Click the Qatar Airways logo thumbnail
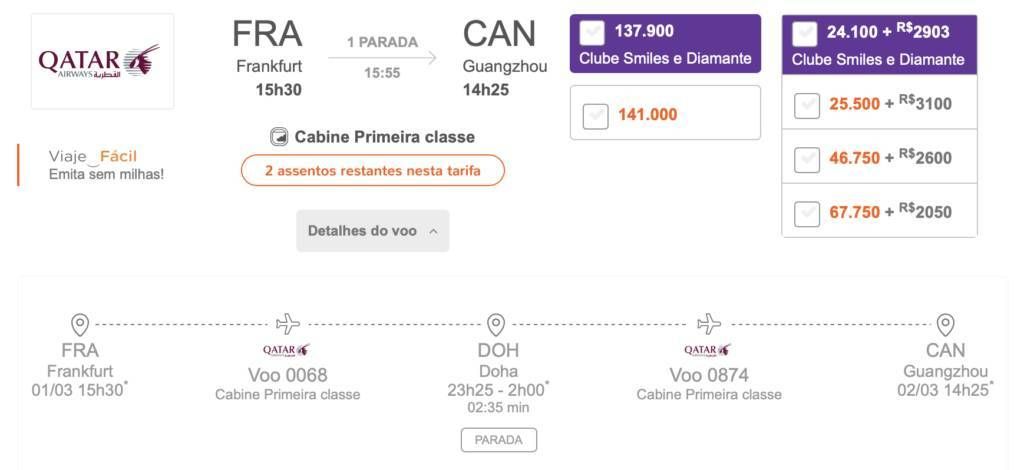Screen dimensions: 1024x470 (x=103, y=61)
